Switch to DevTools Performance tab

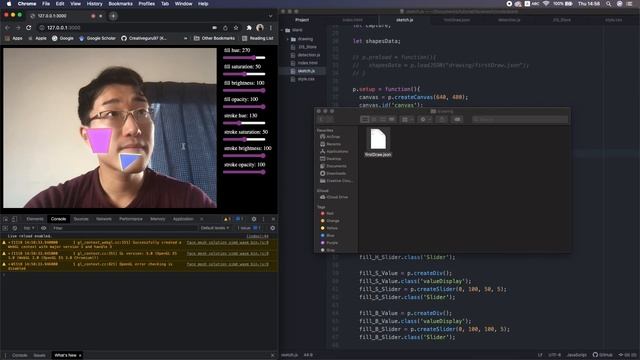tap(131, 219)
